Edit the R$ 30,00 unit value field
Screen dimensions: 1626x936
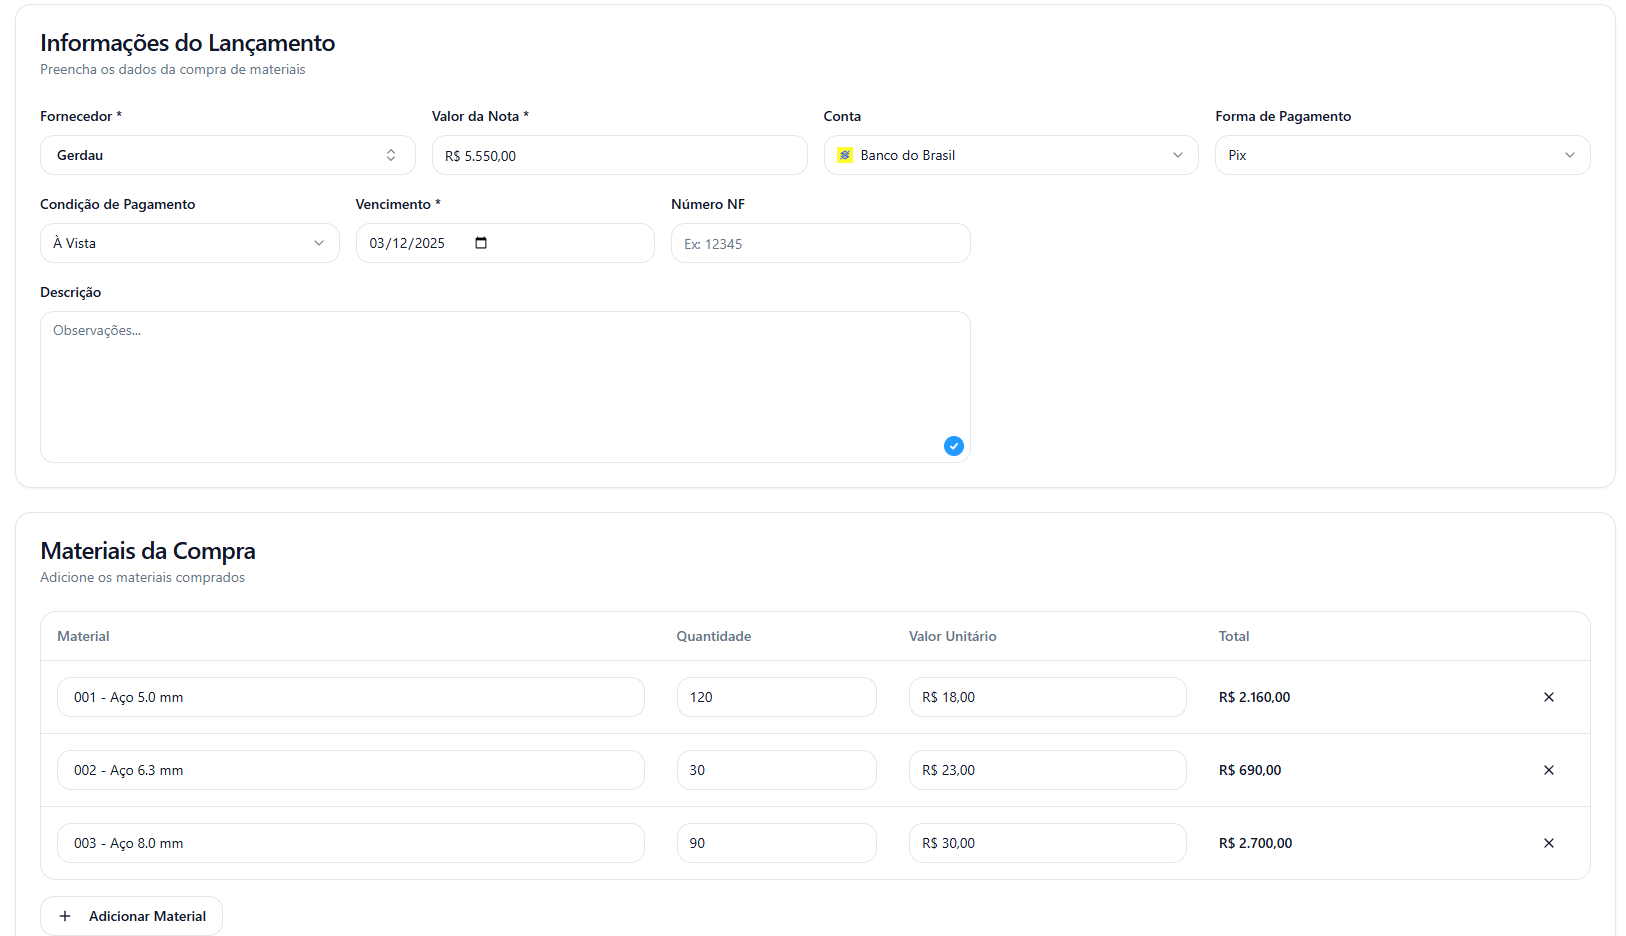(1046, 843)
